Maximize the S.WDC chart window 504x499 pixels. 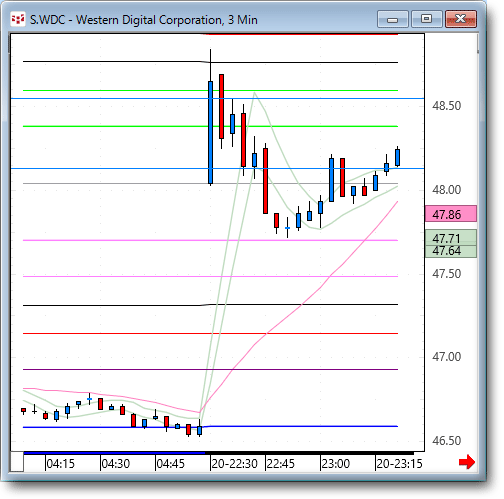(x=426, y=19)
